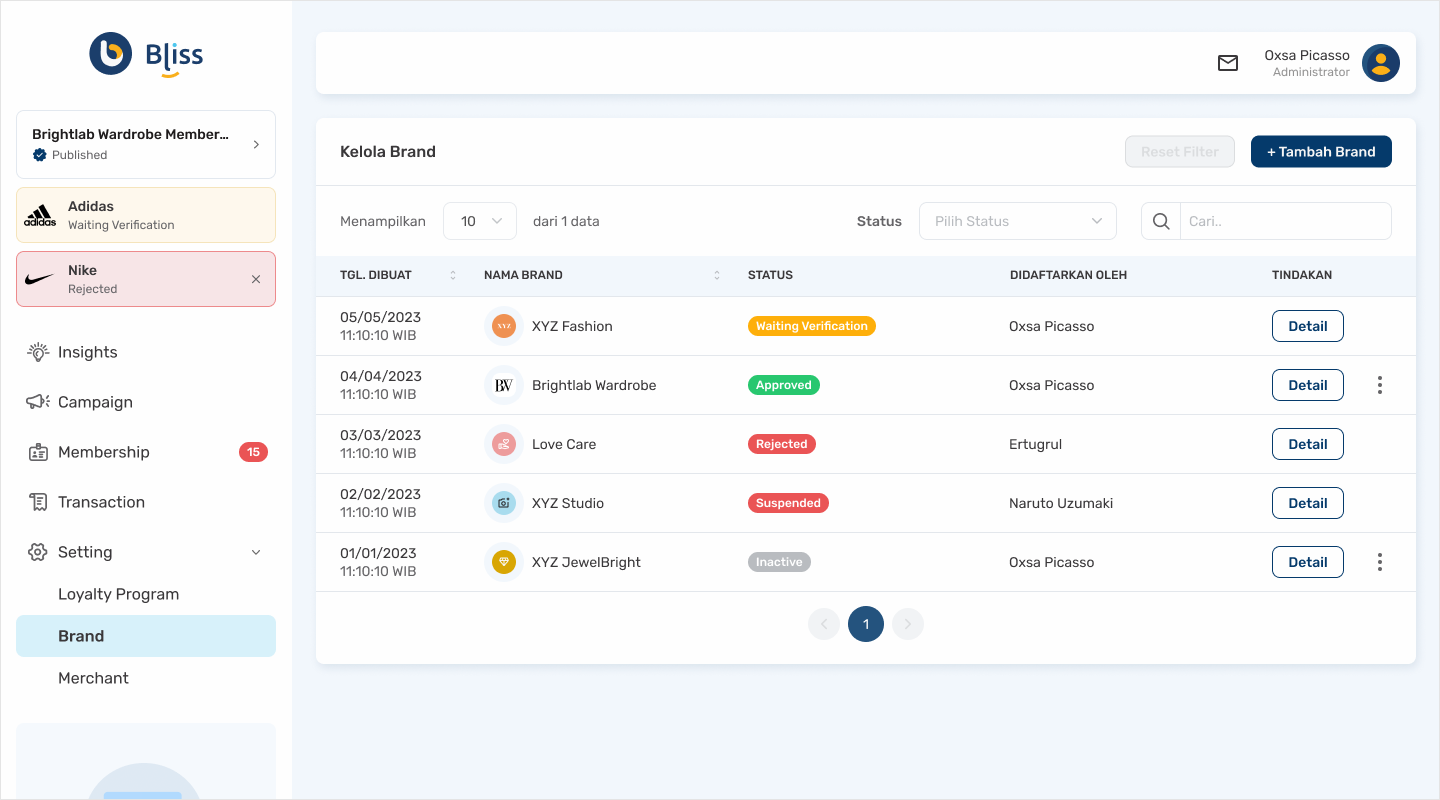
Task: Open Detail for XYZ Studio
Action: tap(1308, 503)
